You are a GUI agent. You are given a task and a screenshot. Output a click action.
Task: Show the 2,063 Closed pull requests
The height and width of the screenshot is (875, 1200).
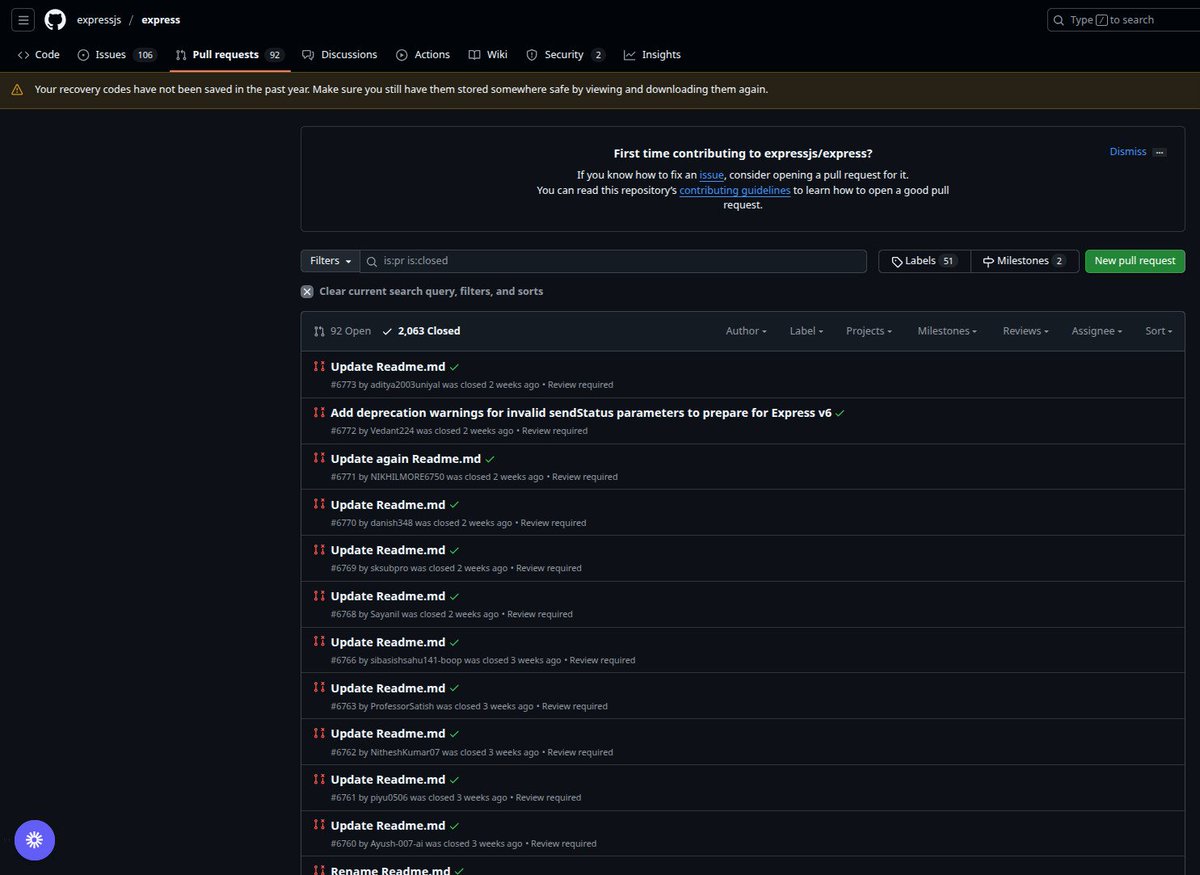click(421, 331)
